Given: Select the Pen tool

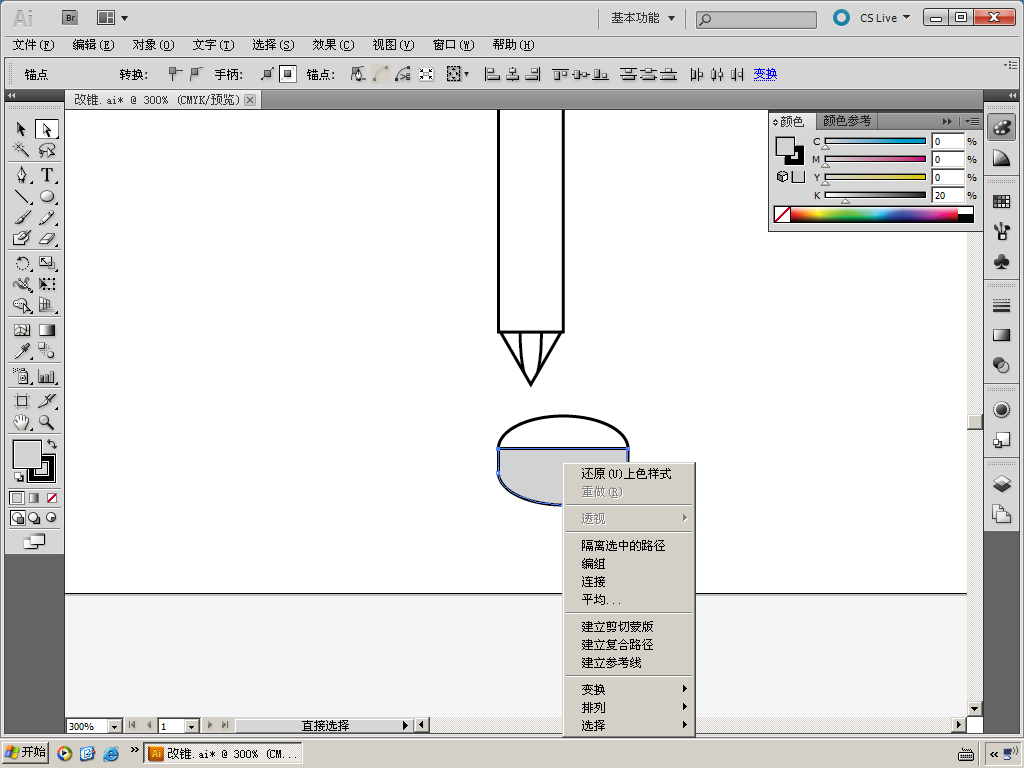Looking at the screenshot, I should click(x=22, y=175).
